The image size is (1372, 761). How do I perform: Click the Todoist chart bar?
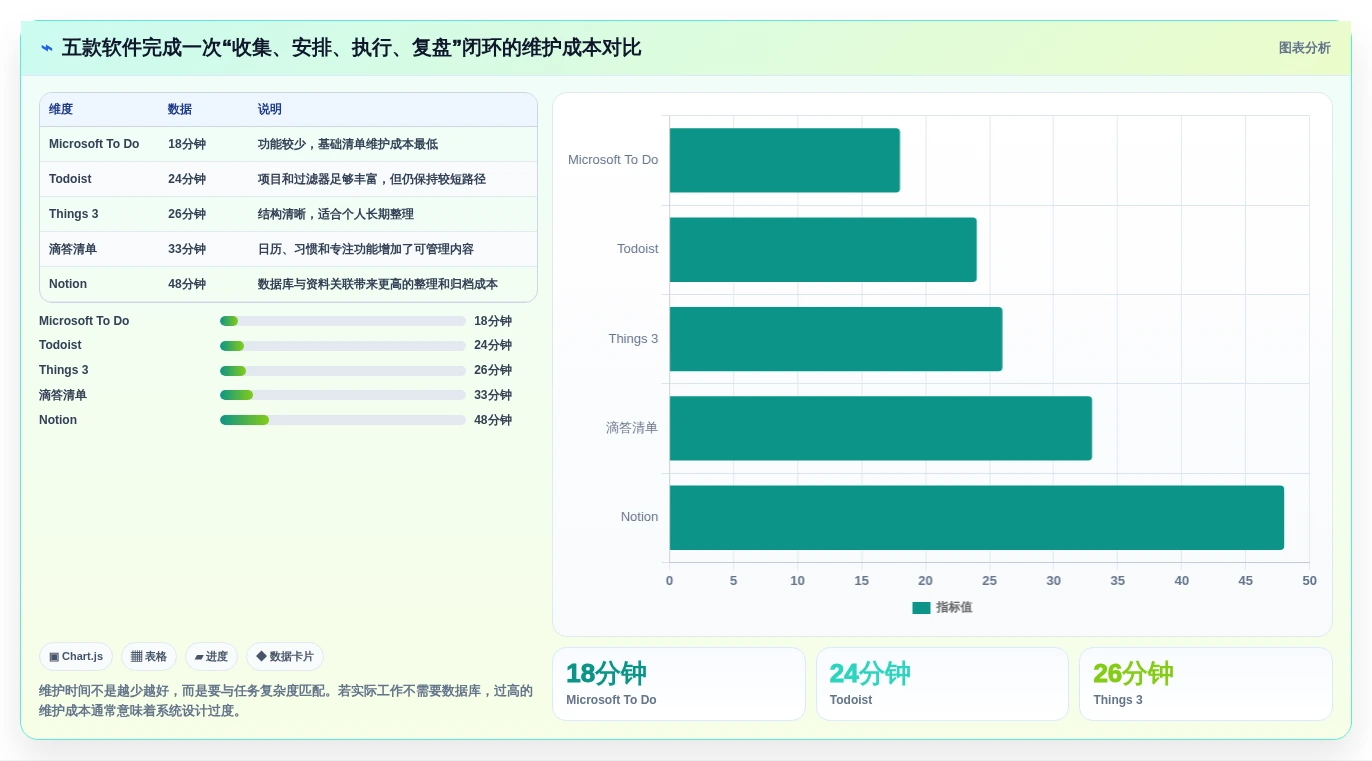tap(823, 250)
